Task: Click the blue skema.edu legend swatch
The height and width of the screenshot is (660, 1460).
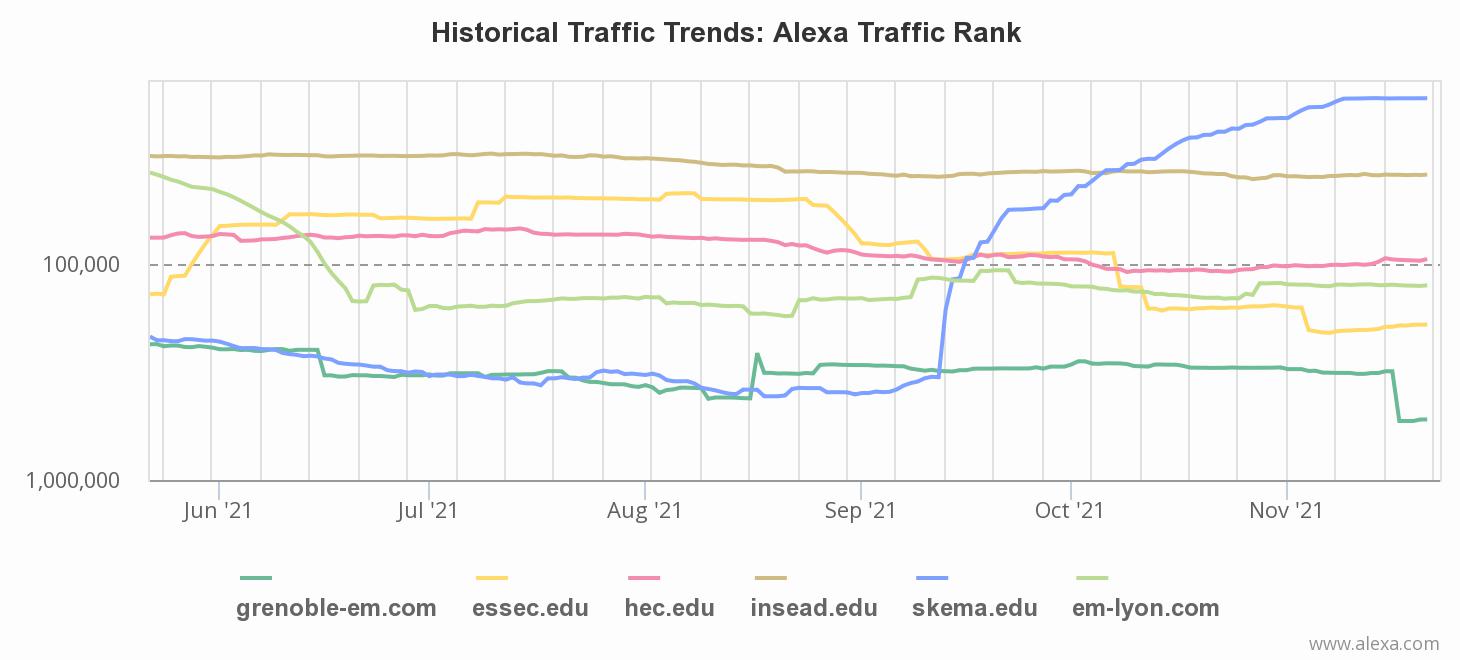Action: (x=931, y=578)
